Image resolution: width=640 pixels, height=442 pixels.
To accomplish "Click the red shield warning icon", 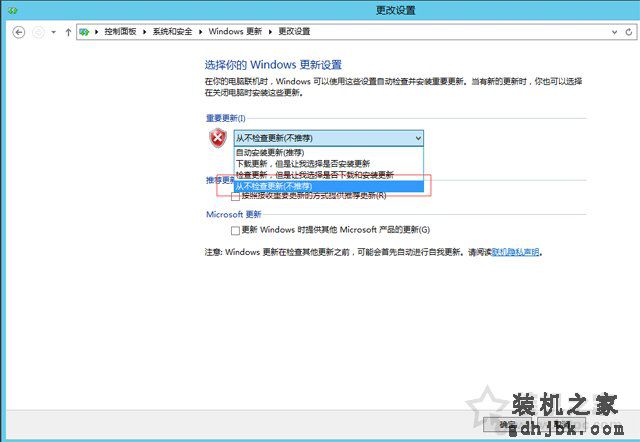I will (x=218, y=138).
